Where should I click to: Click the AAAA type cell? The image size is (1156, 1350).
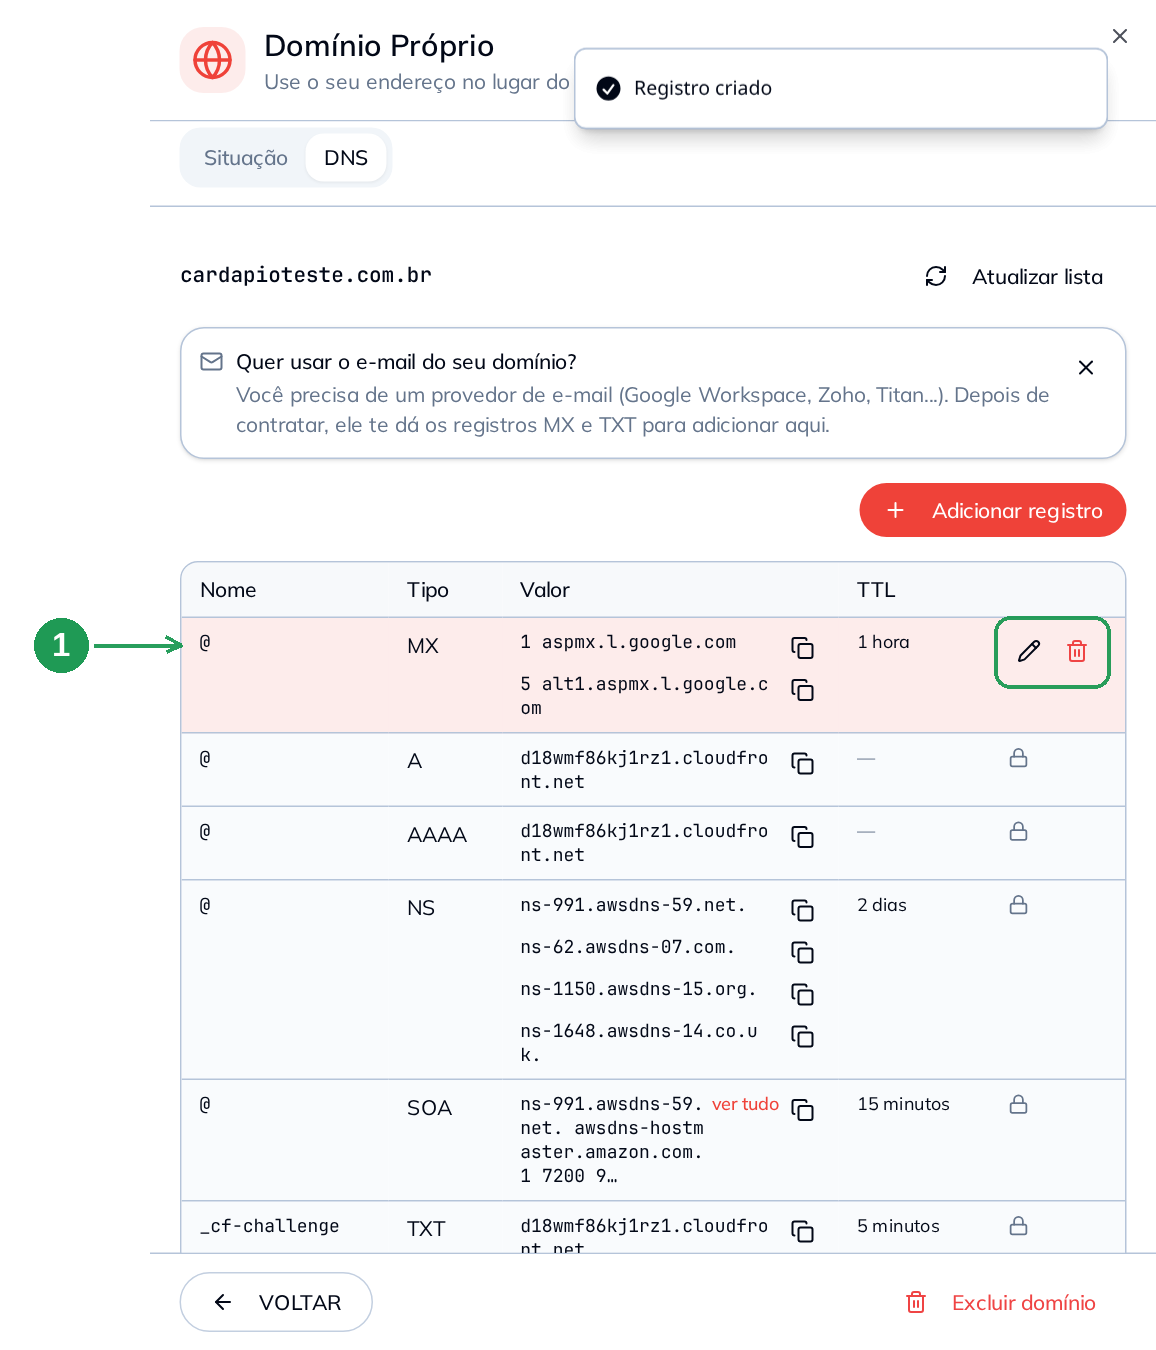(x=437, y=835)
